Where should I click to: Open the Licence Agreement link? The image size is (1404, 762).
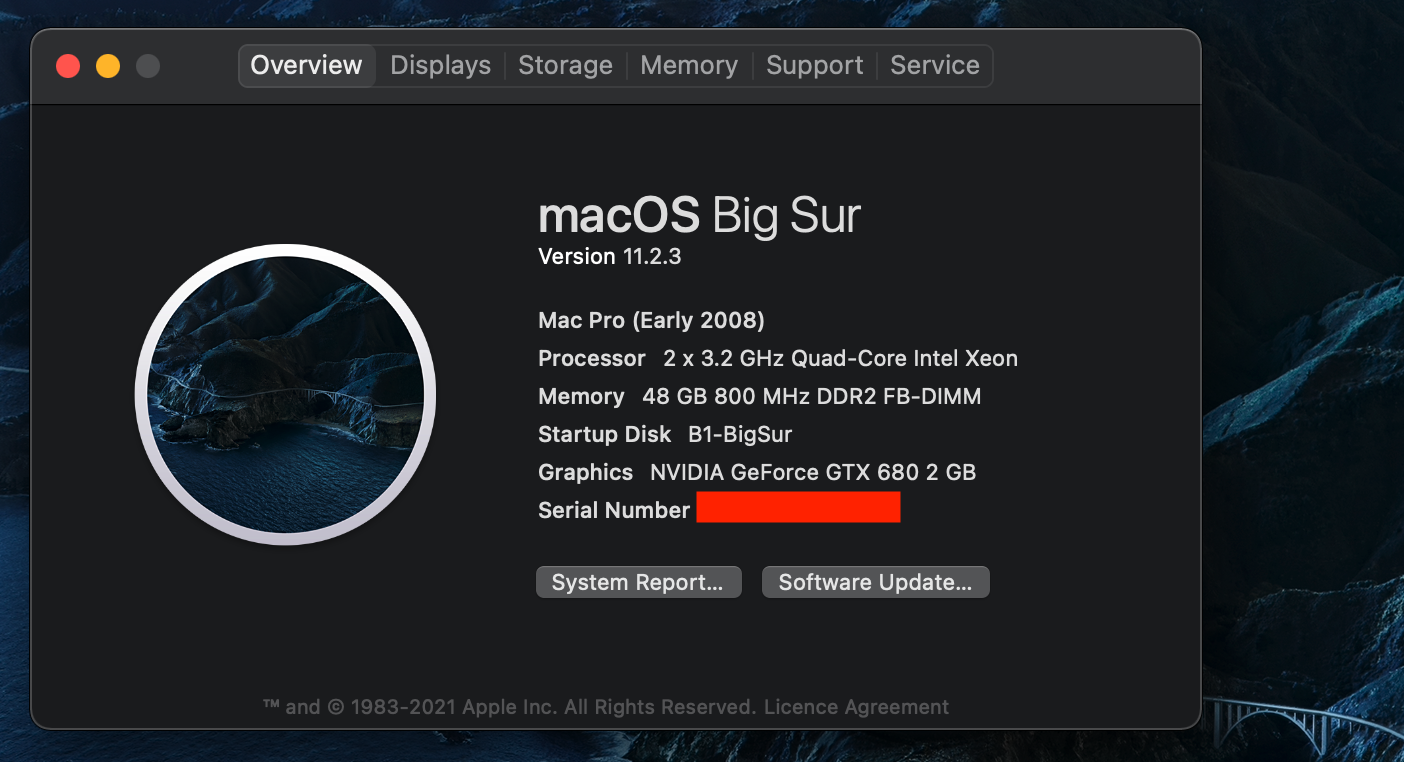tap(856, 707)
